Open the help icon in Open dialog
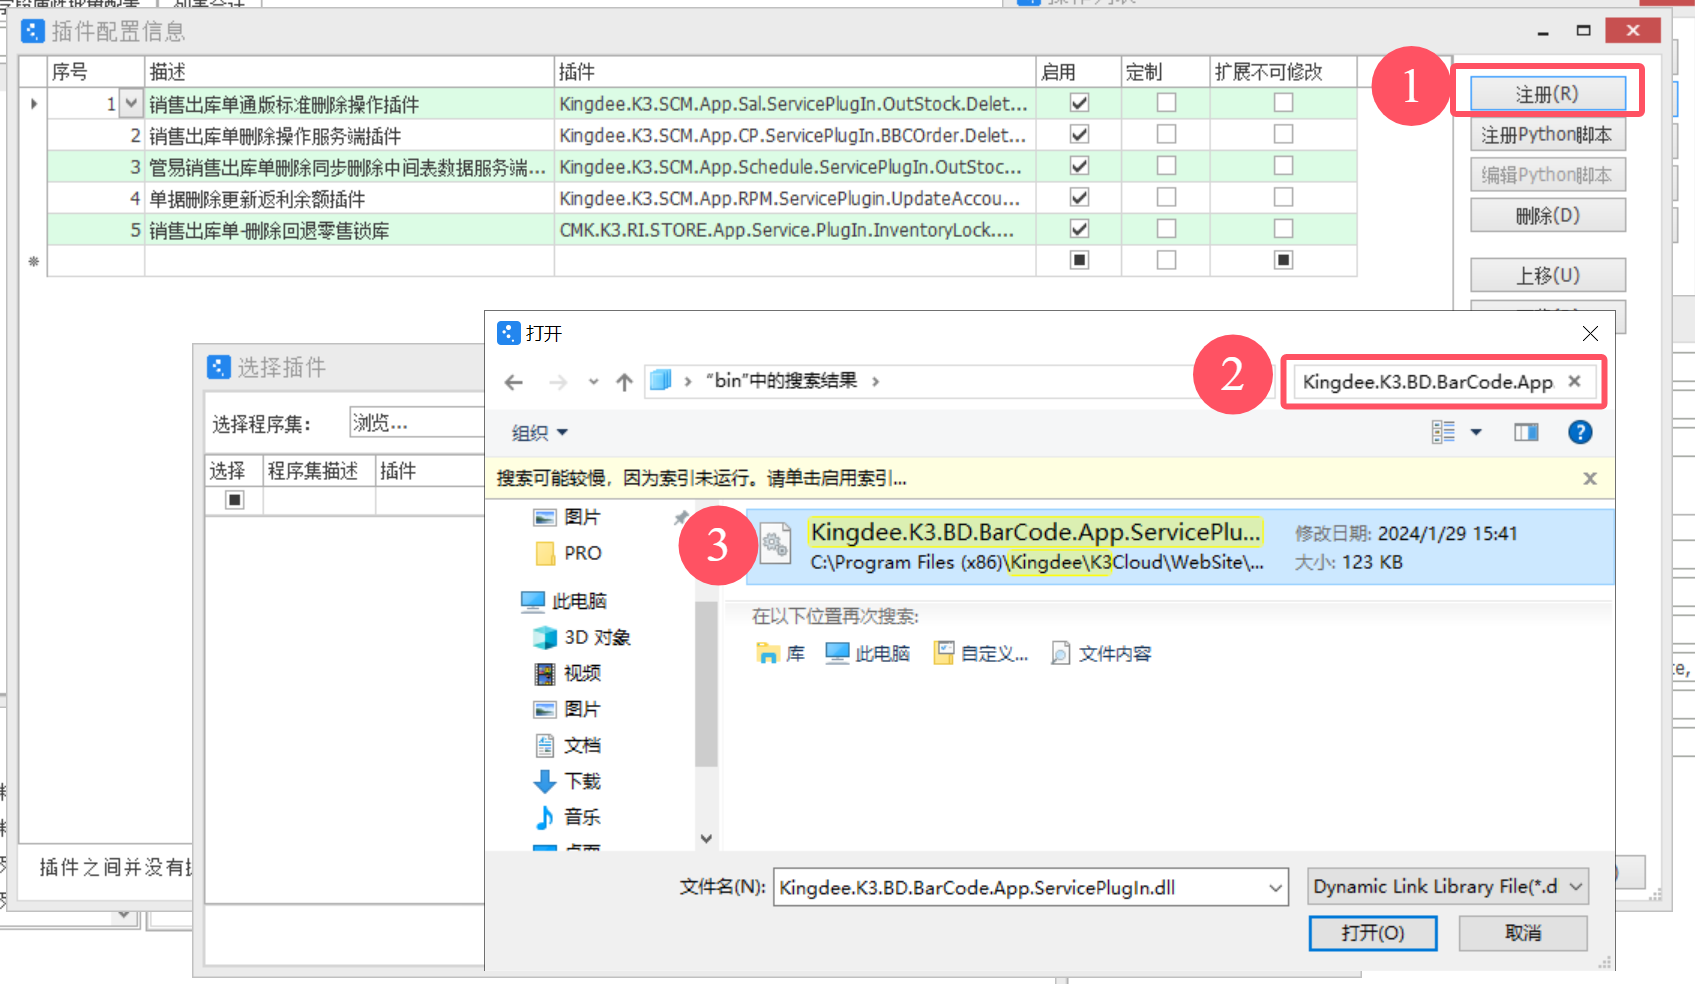This screenshot has height=984, width=1695. point(1580,432)
